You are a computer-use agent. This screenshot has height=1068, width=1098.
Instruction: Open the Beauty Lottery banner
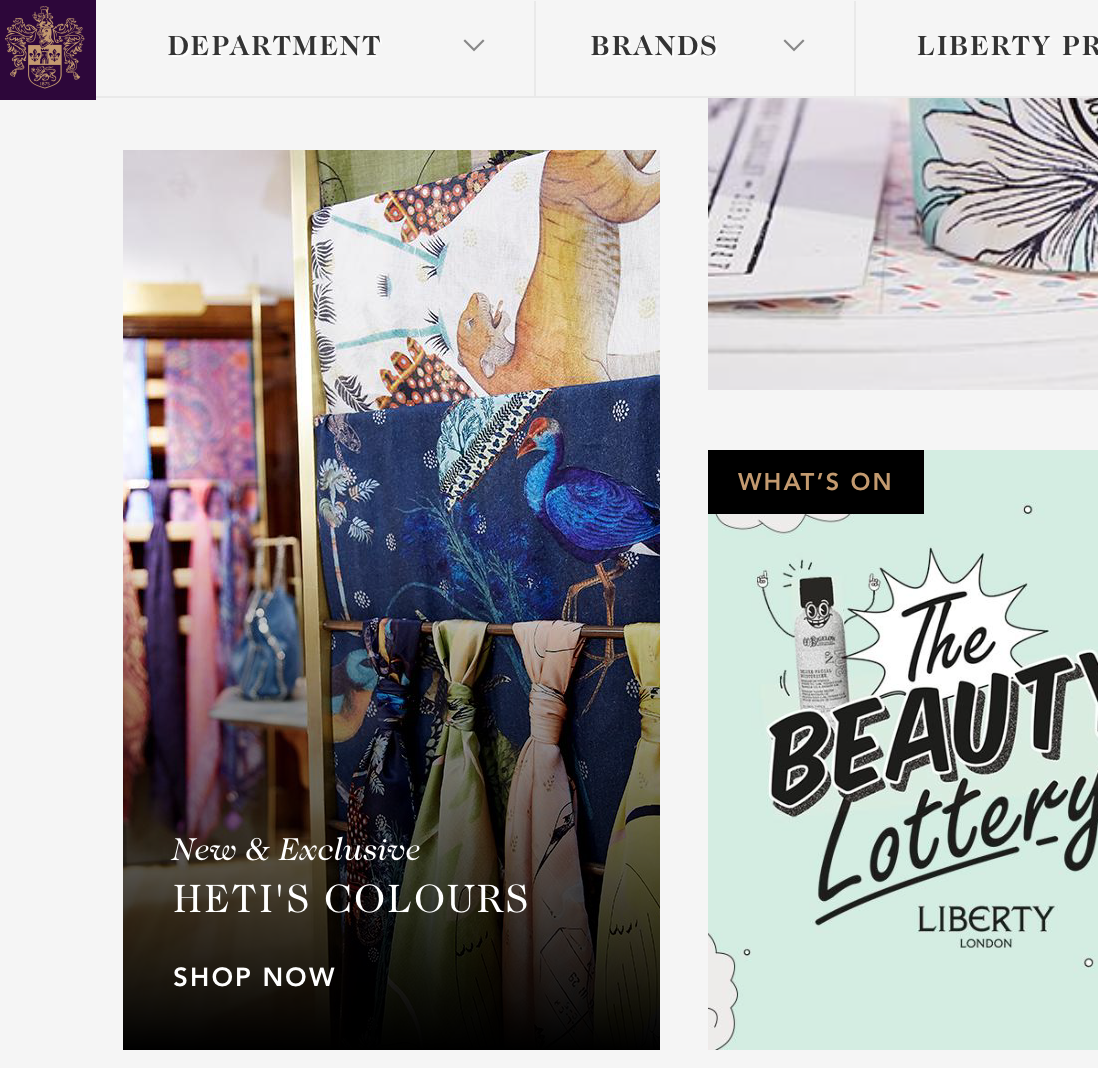tap(903, 749)
